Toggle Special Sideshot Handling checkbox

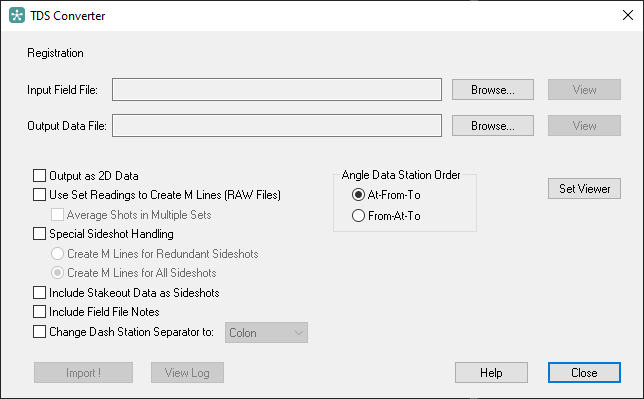click(x=39, y=234)
